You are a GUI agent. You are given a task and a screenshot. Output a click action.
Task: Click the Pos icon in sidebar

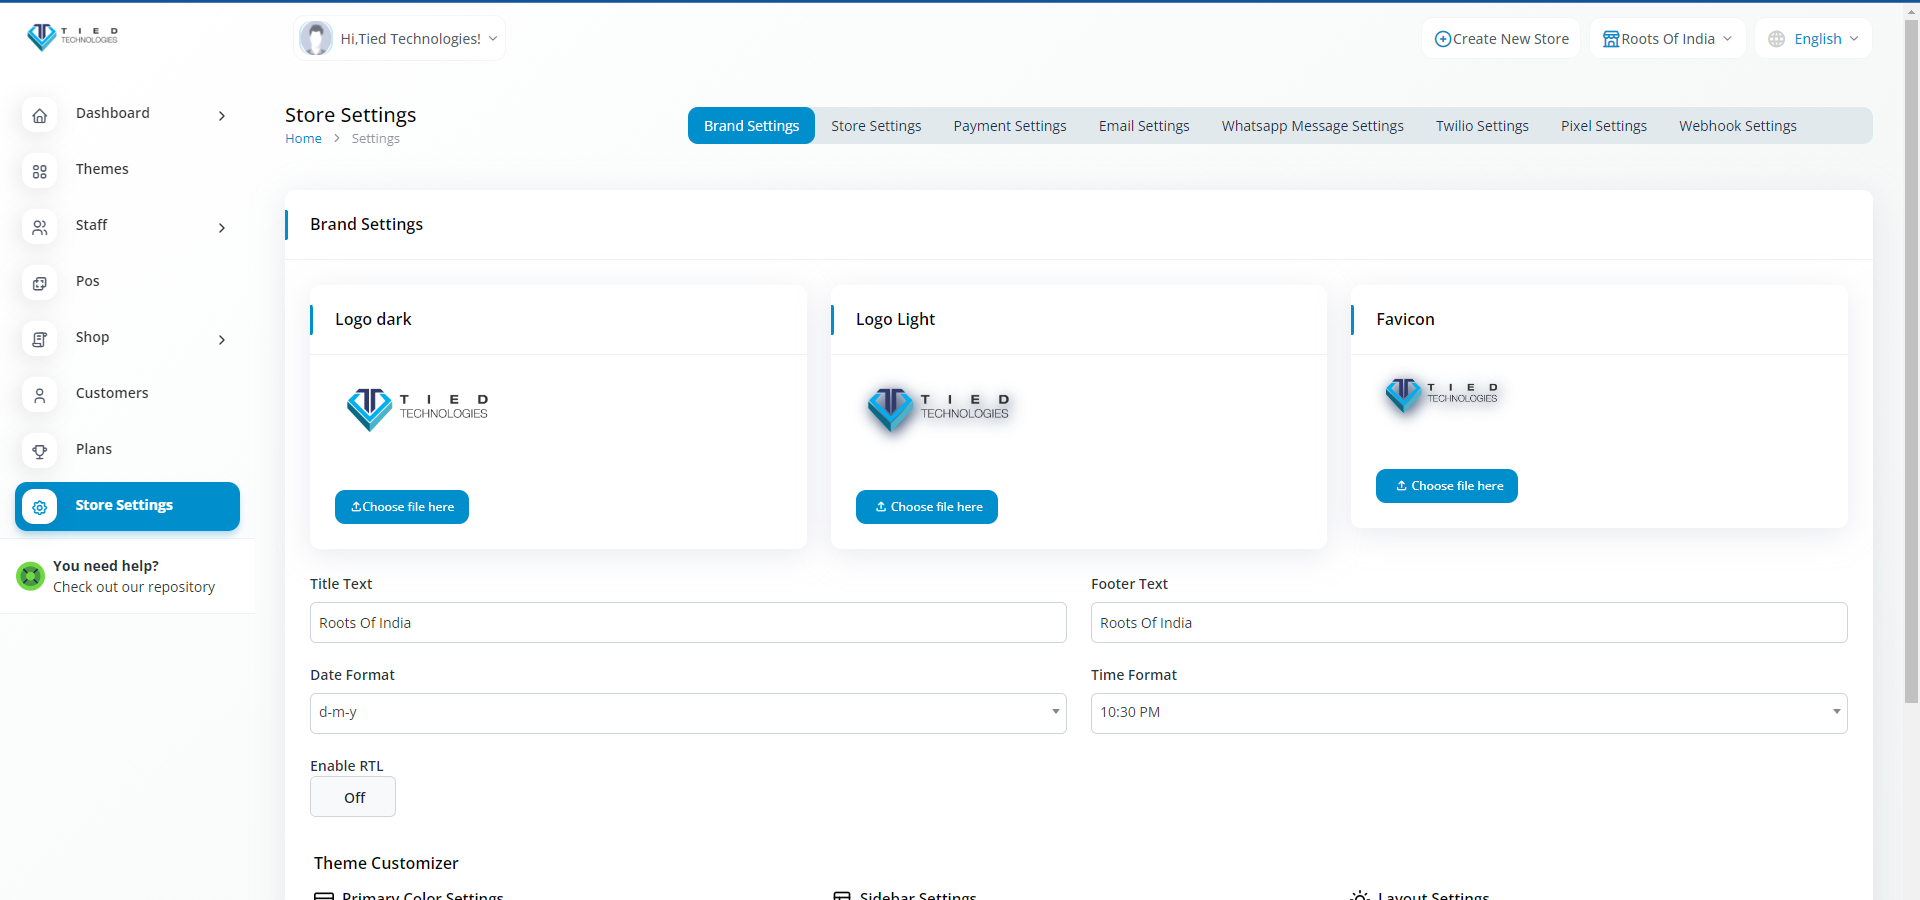(x=40, y=284)
